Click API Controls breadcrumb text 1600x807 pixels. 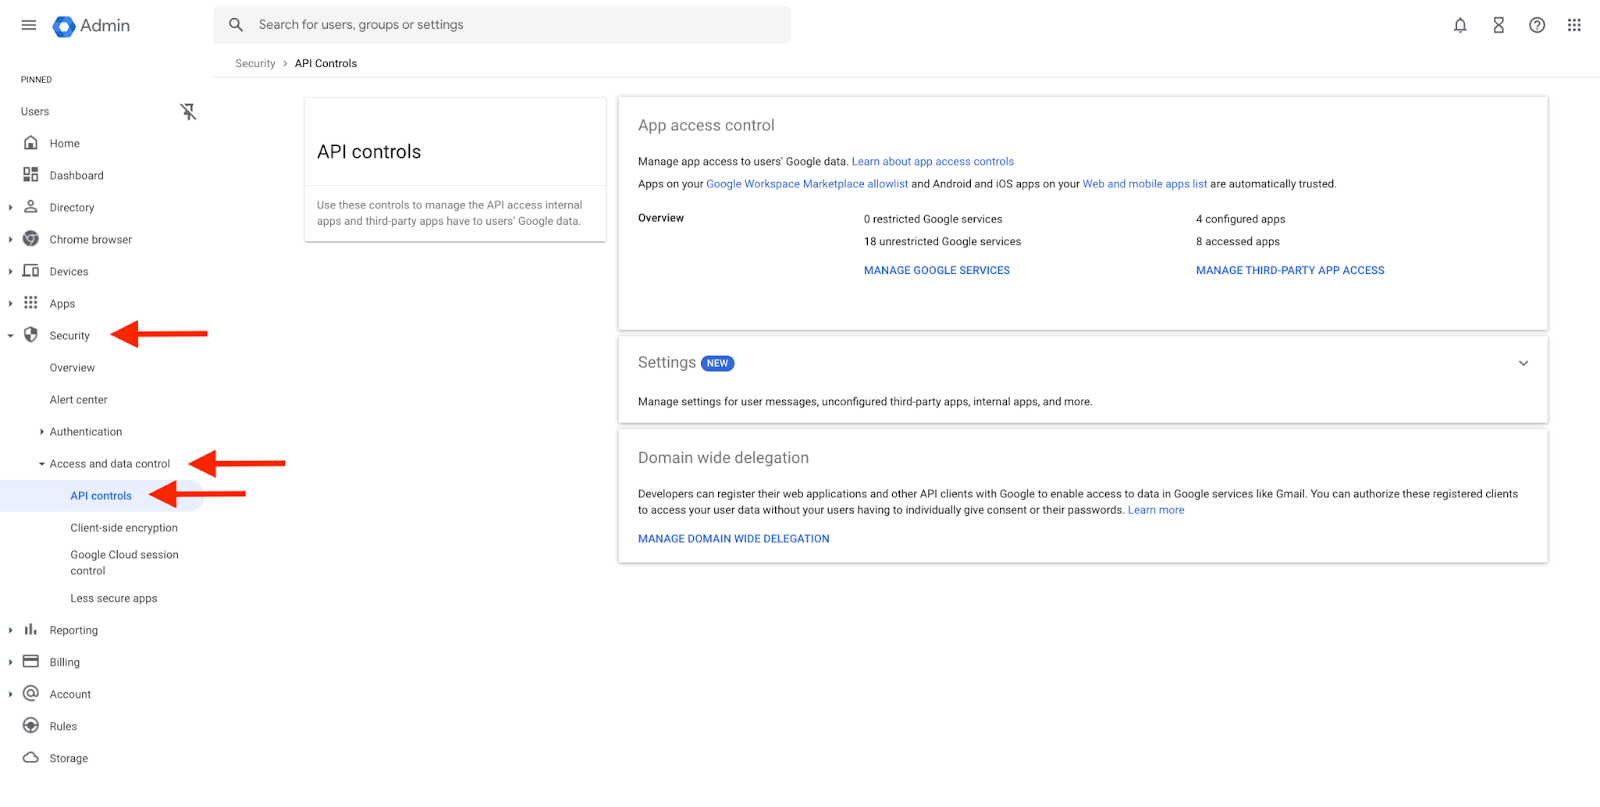tap(326, 63)
